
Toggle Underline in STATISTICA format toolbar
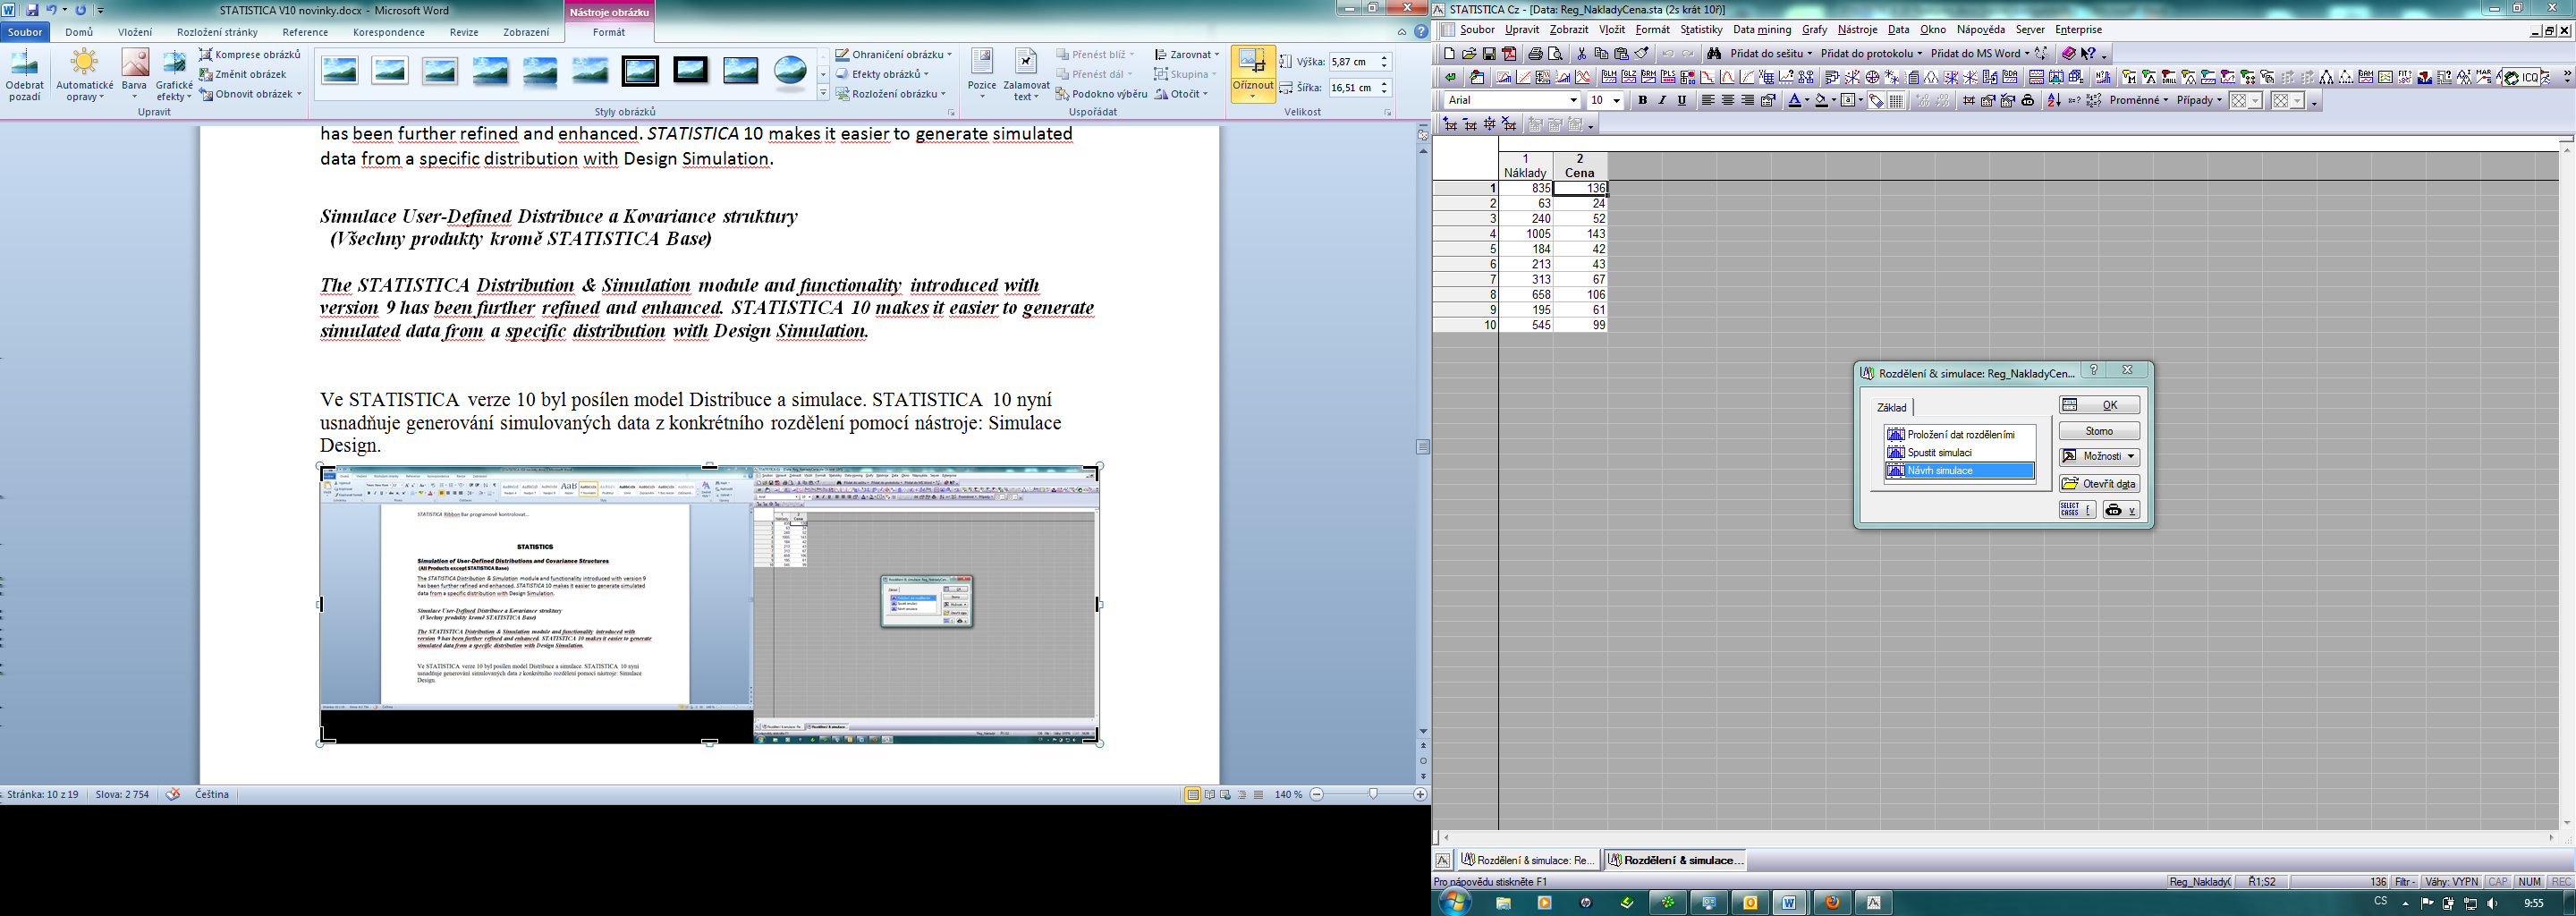coord(1682,100)
